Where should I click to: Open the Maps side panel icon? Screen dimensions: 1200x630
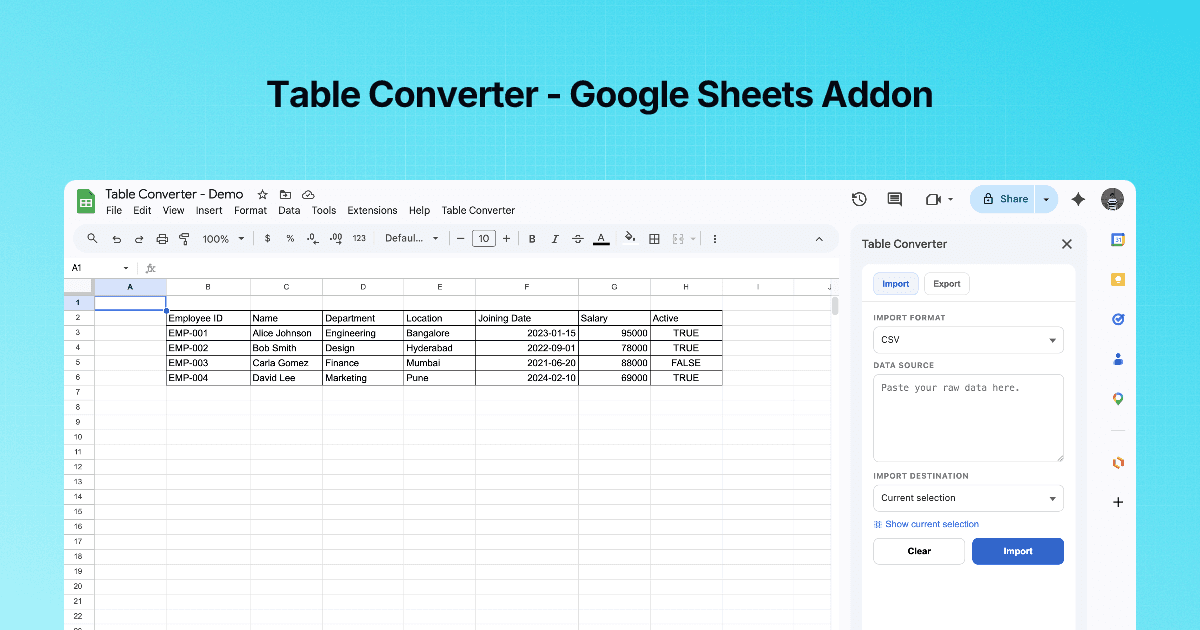1118,399
